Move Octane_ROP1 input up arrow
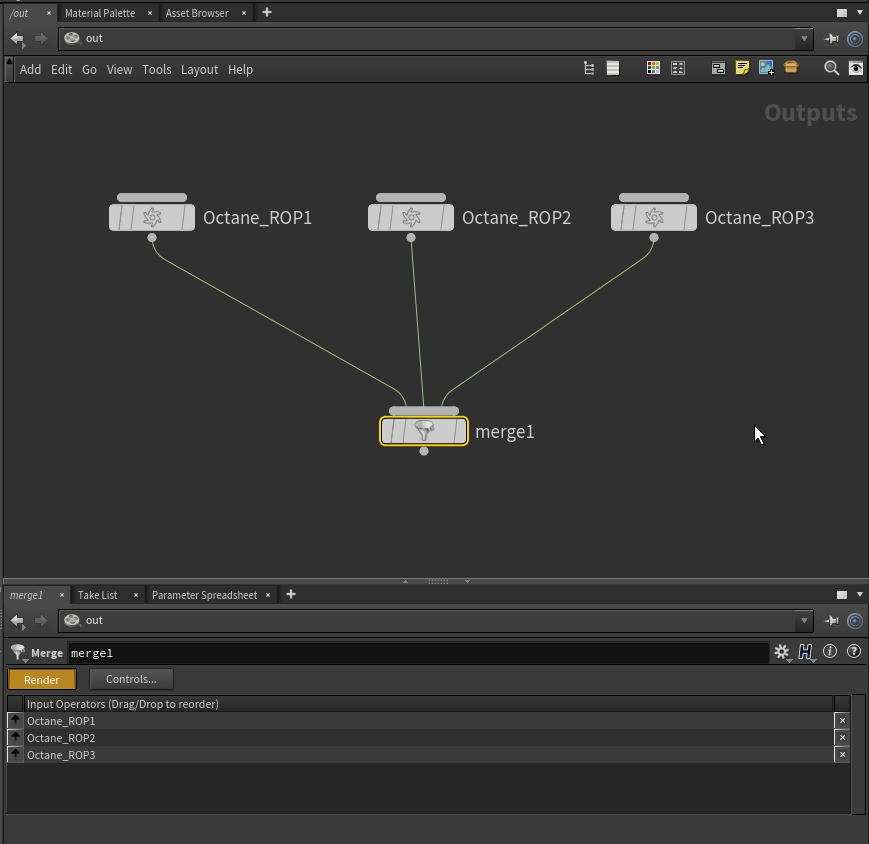This screenshot has width=869, height=844. click(15, 720)
